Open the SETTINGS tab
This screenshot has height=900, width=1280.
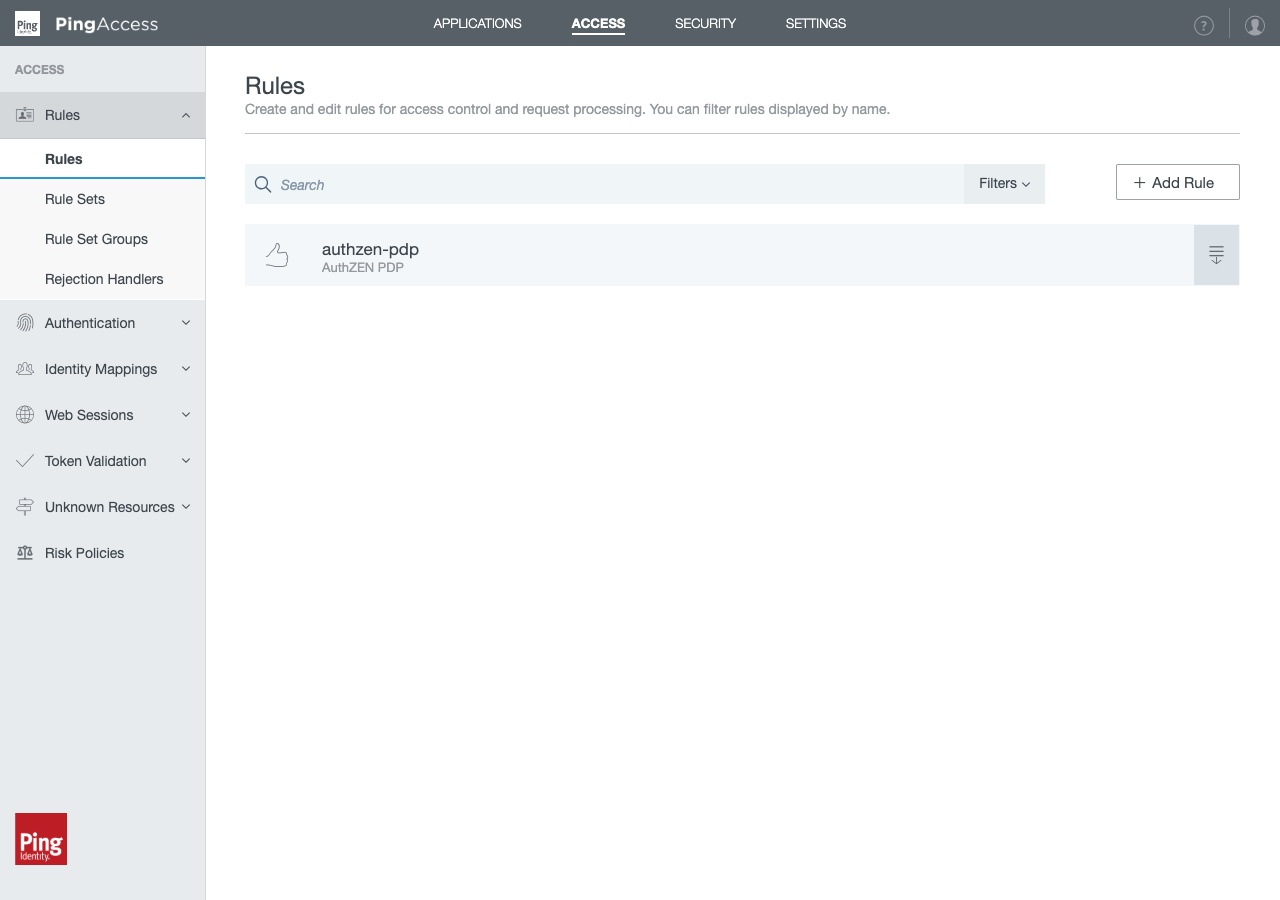pos(816,23)
